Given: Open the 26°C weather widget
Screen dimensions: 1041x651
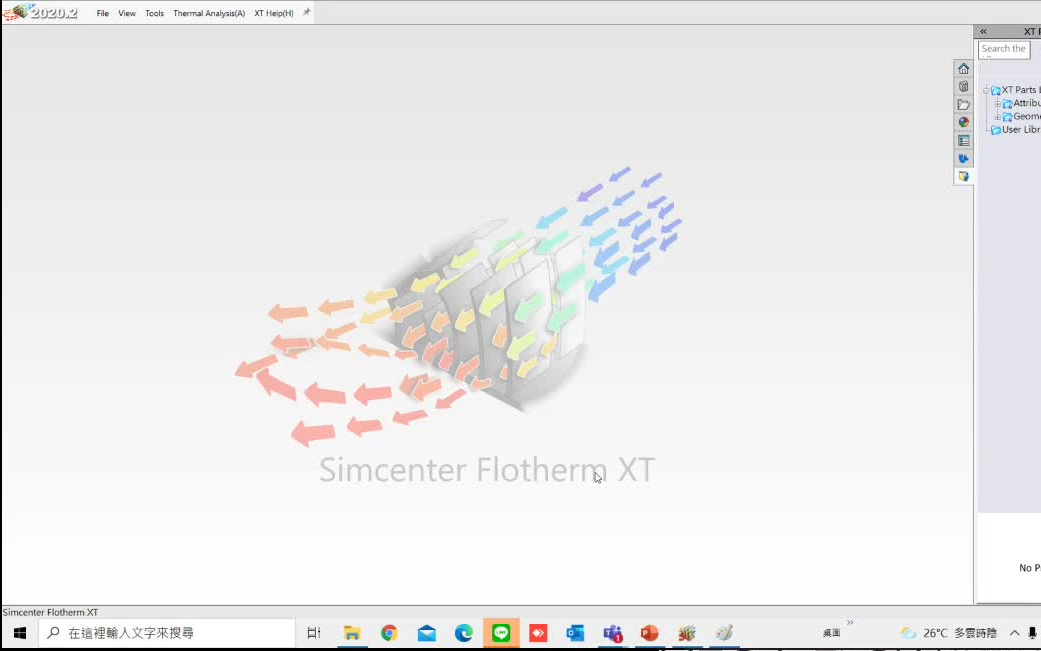Looking at the screenshot, I should click(949, 633).
